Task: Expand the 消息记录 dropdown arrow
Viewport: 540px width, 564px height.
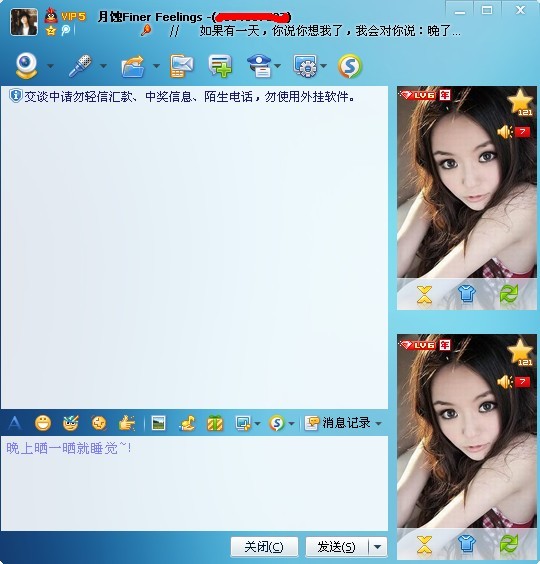Action: [378, 424]
